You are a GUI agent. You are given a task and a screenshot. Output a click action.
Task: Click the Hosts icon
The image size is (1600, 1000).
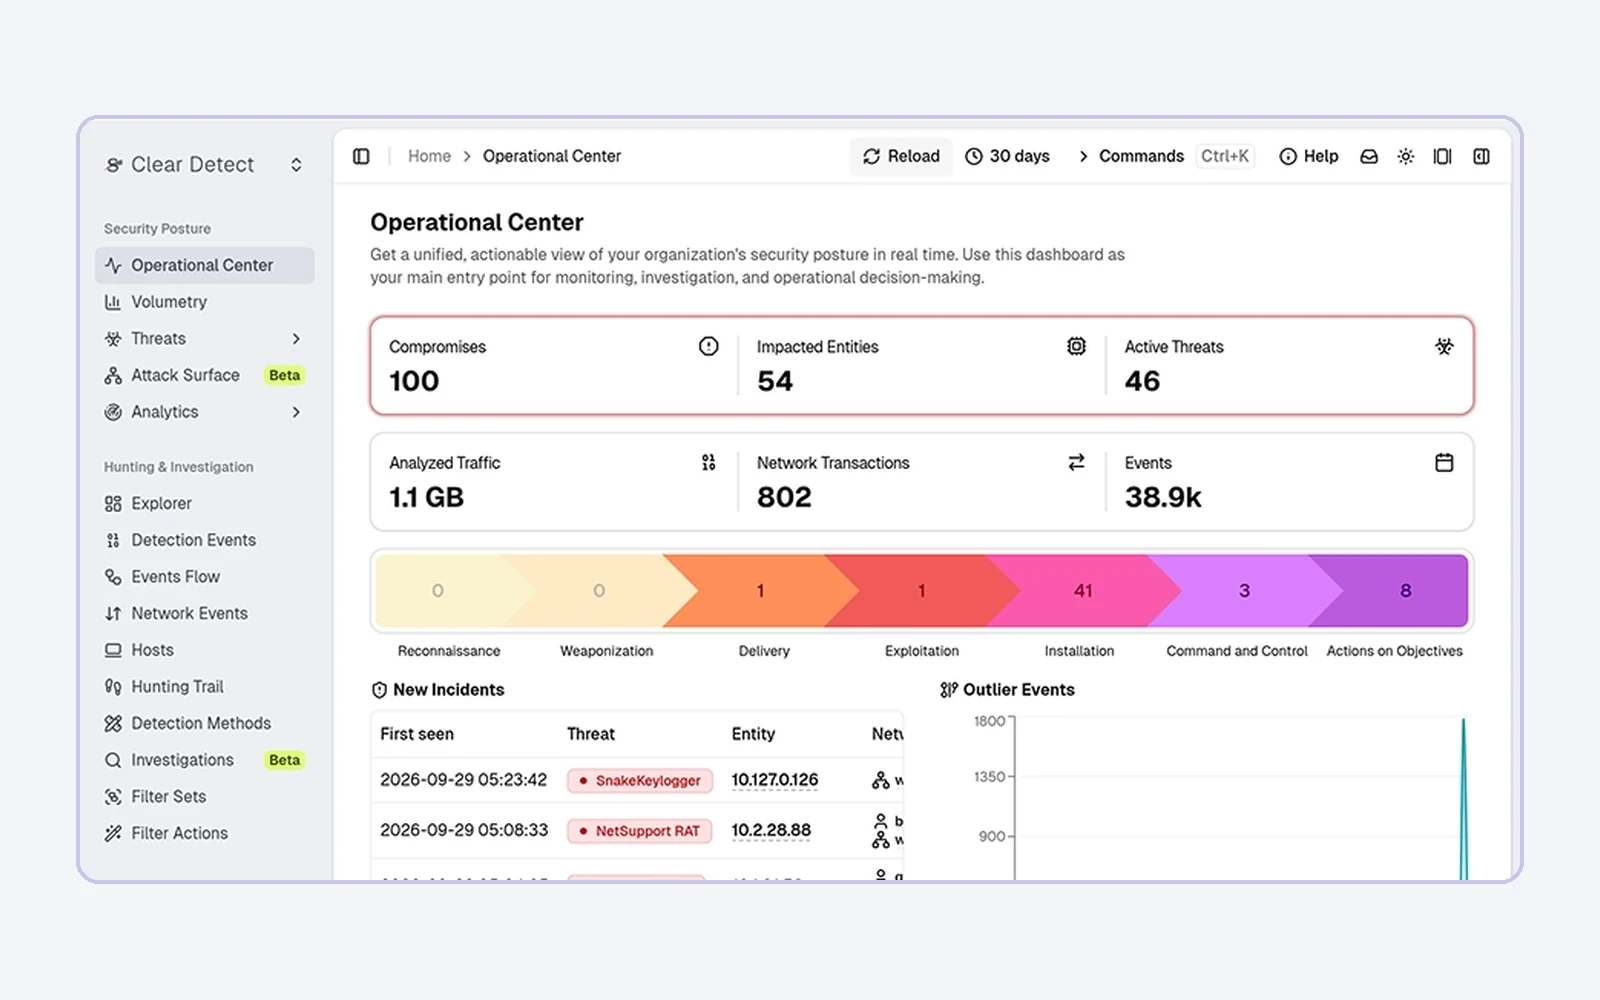(113, 650)
